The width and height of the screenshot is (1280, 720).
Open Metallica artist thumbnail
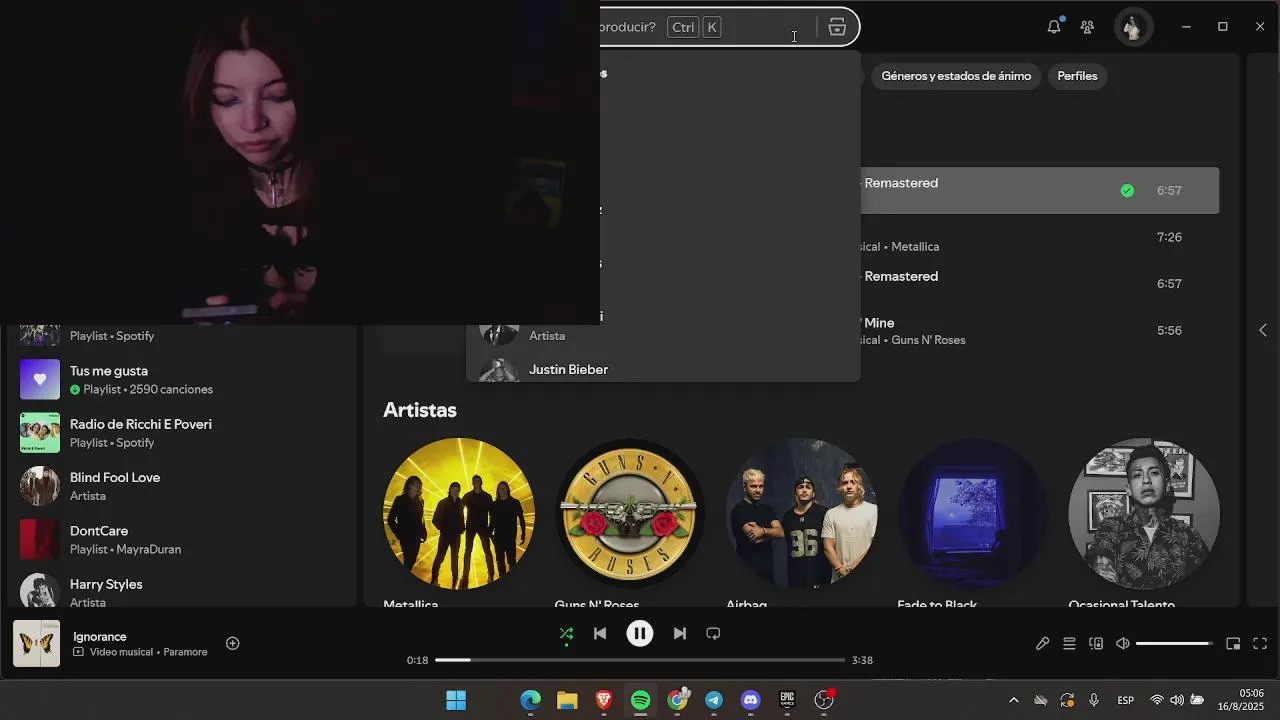pyautogui.click(x=459, y=514)
